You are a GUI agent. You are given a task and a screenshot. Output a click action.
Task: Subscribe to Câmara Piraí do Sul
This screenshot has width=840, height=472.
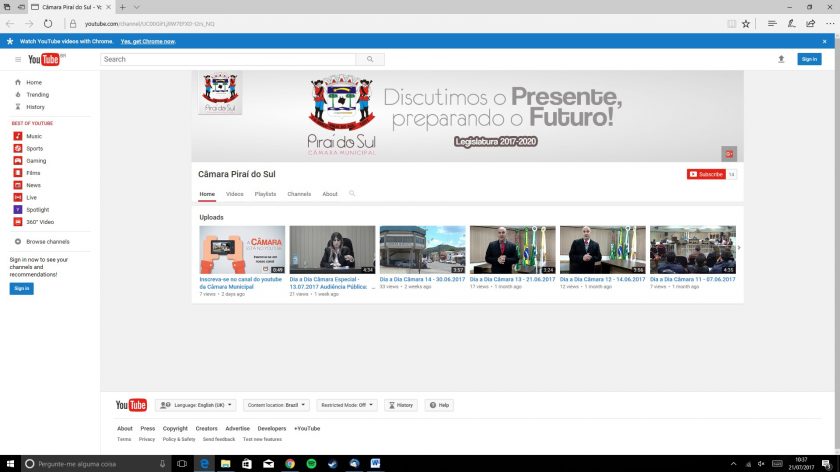[706, 174]
